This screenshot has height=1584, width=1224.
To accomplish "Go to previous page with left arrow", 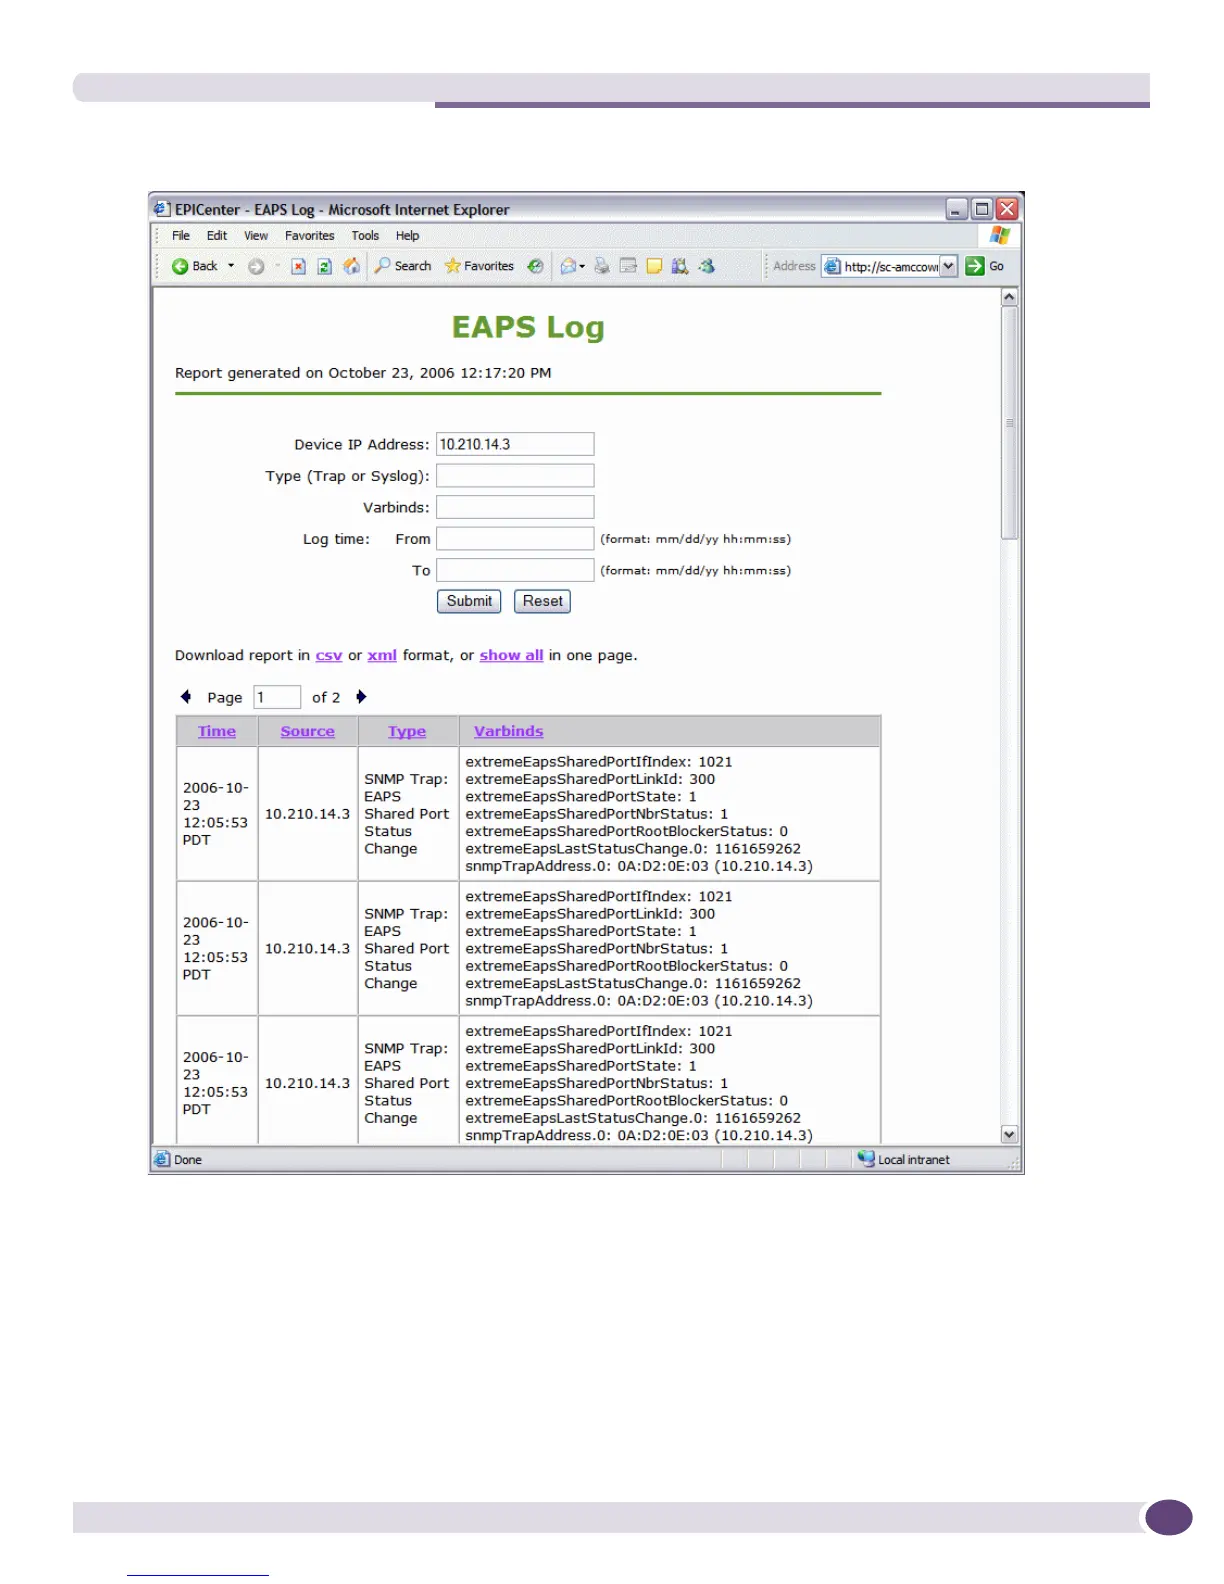I will click(186, 697).
